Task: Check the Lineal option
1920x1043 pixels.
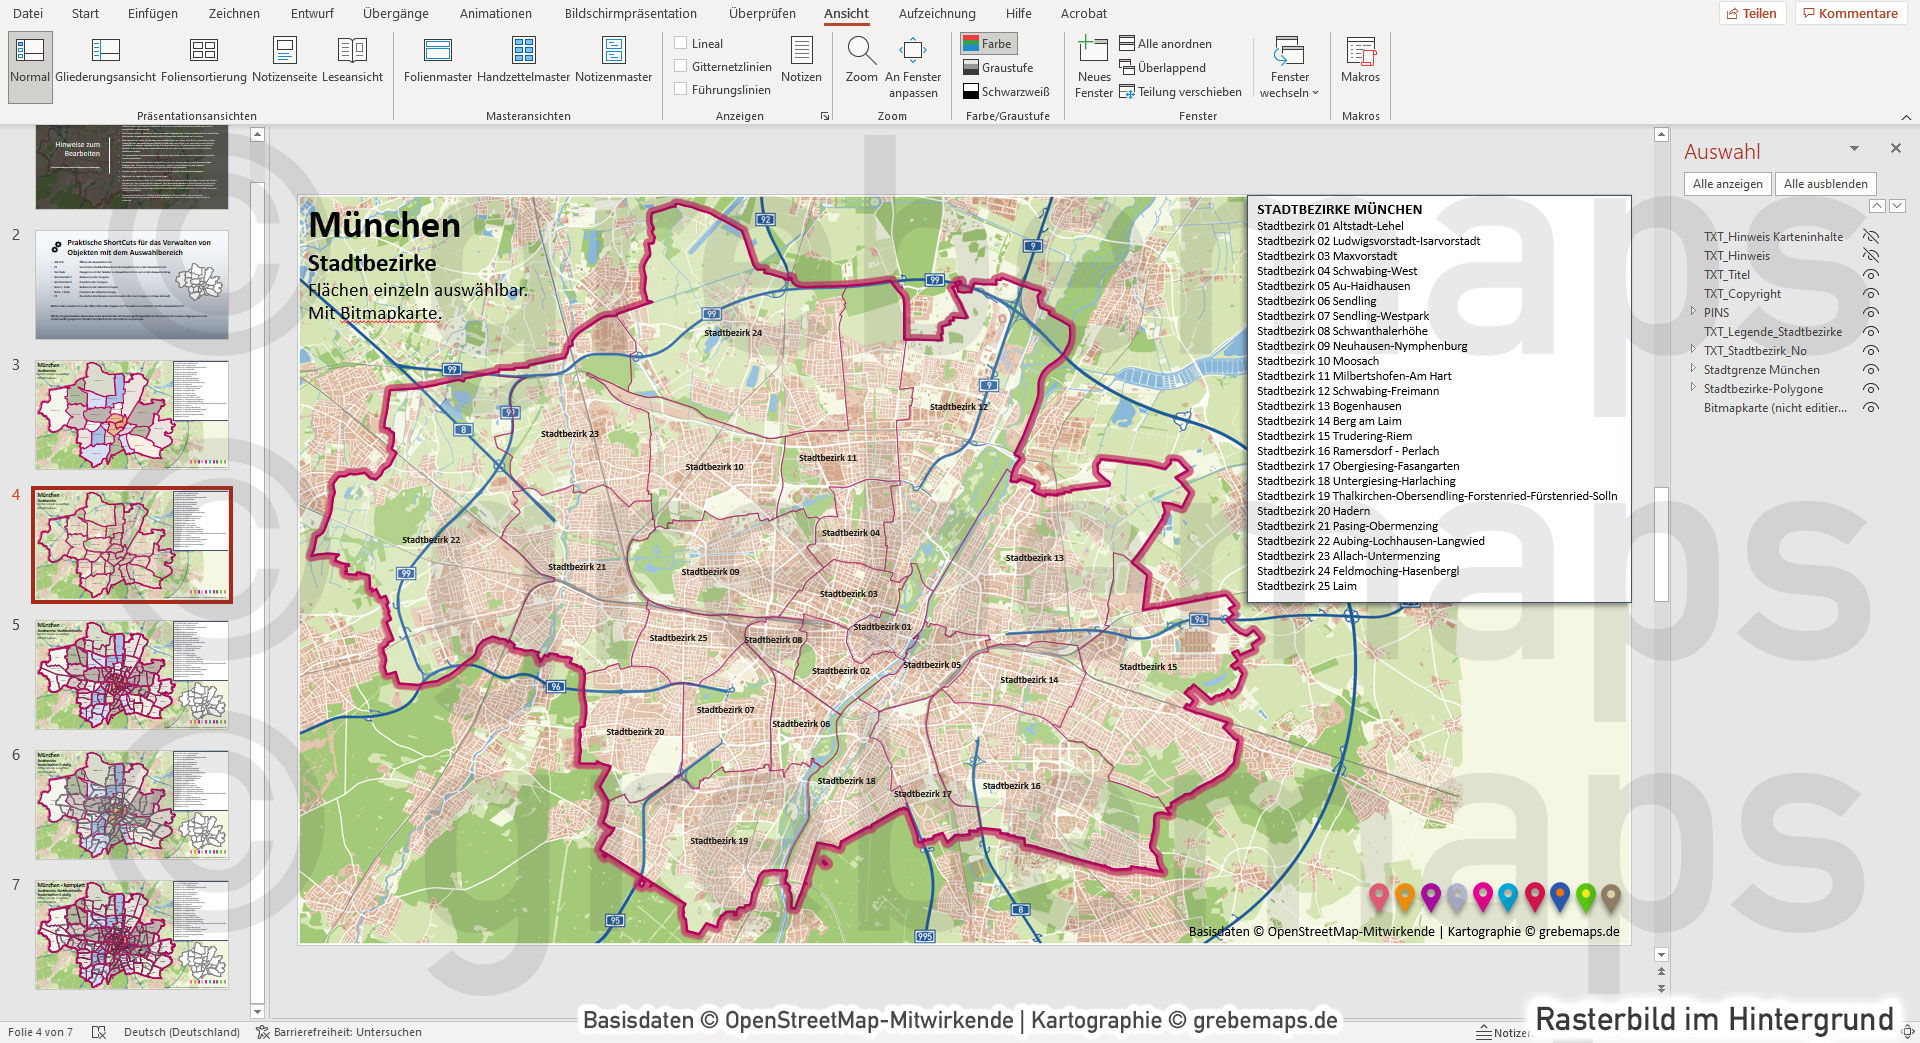Action: click(x=683, y=43)
